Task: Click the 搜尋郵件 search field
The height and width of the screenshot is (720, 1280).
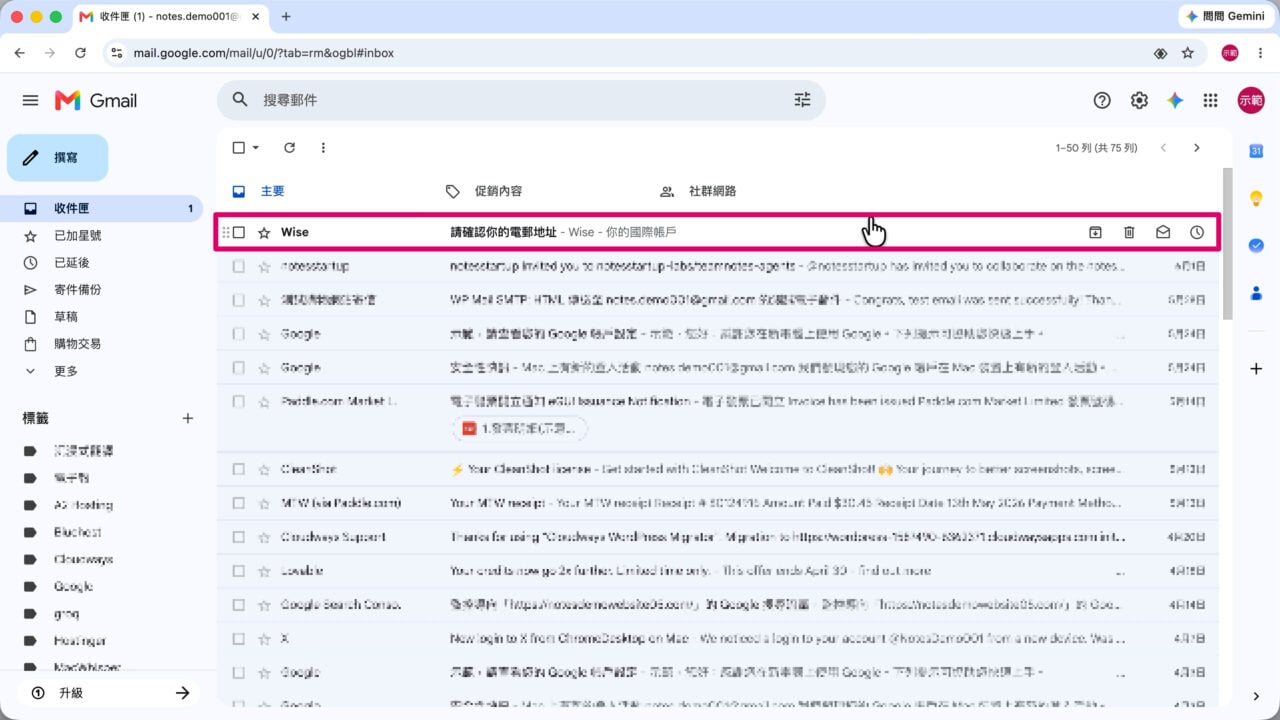Action: click(x=520, y=100)
